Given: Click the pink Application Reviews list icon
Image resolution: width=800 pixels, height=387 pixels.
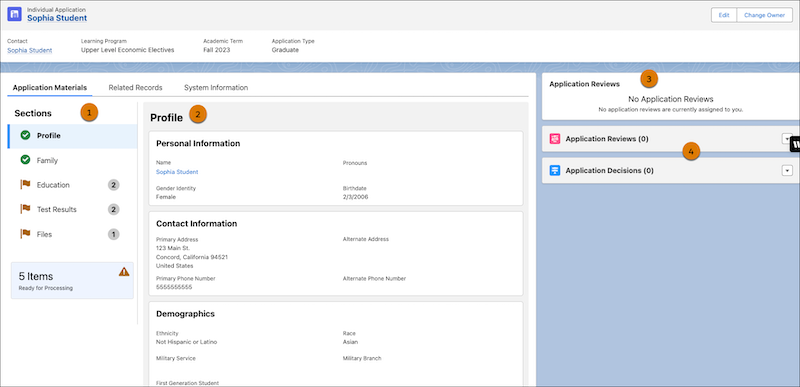Looking at the screenshot, I should (555, 139).
